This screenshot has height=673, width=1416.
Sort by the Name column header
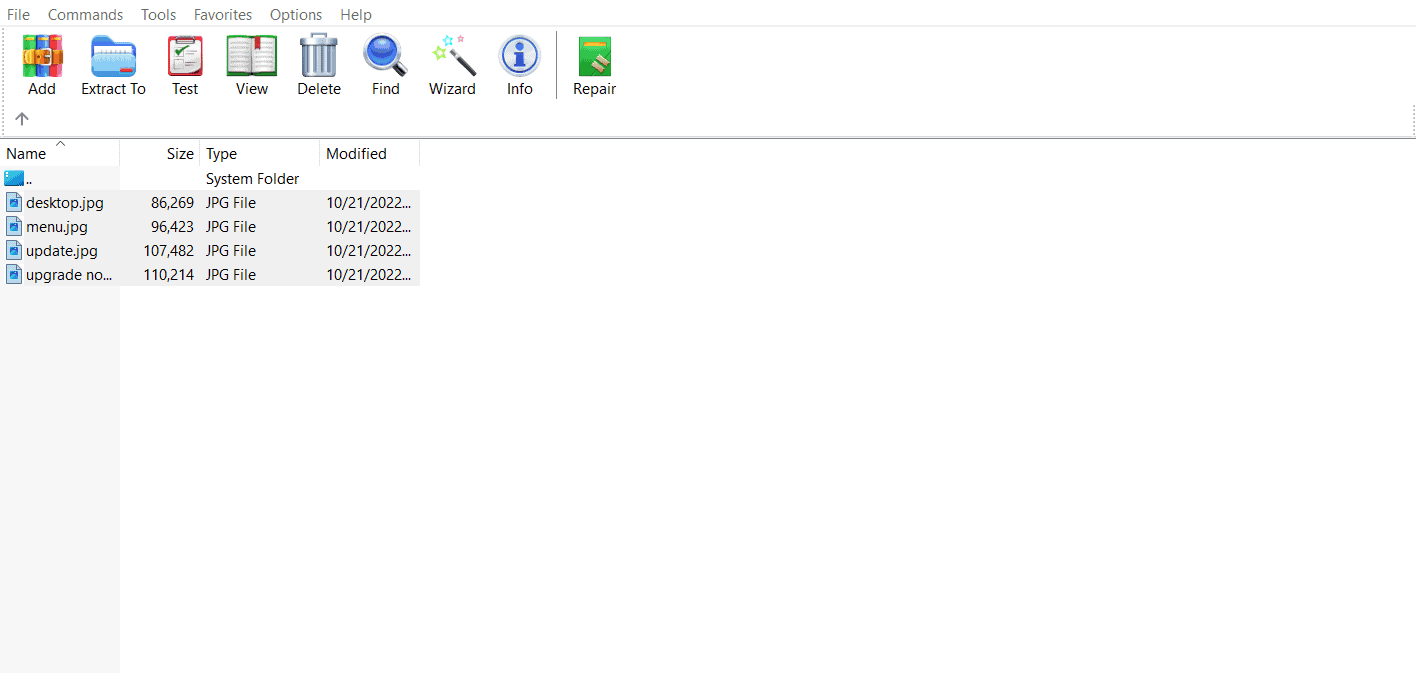point(60,154)
